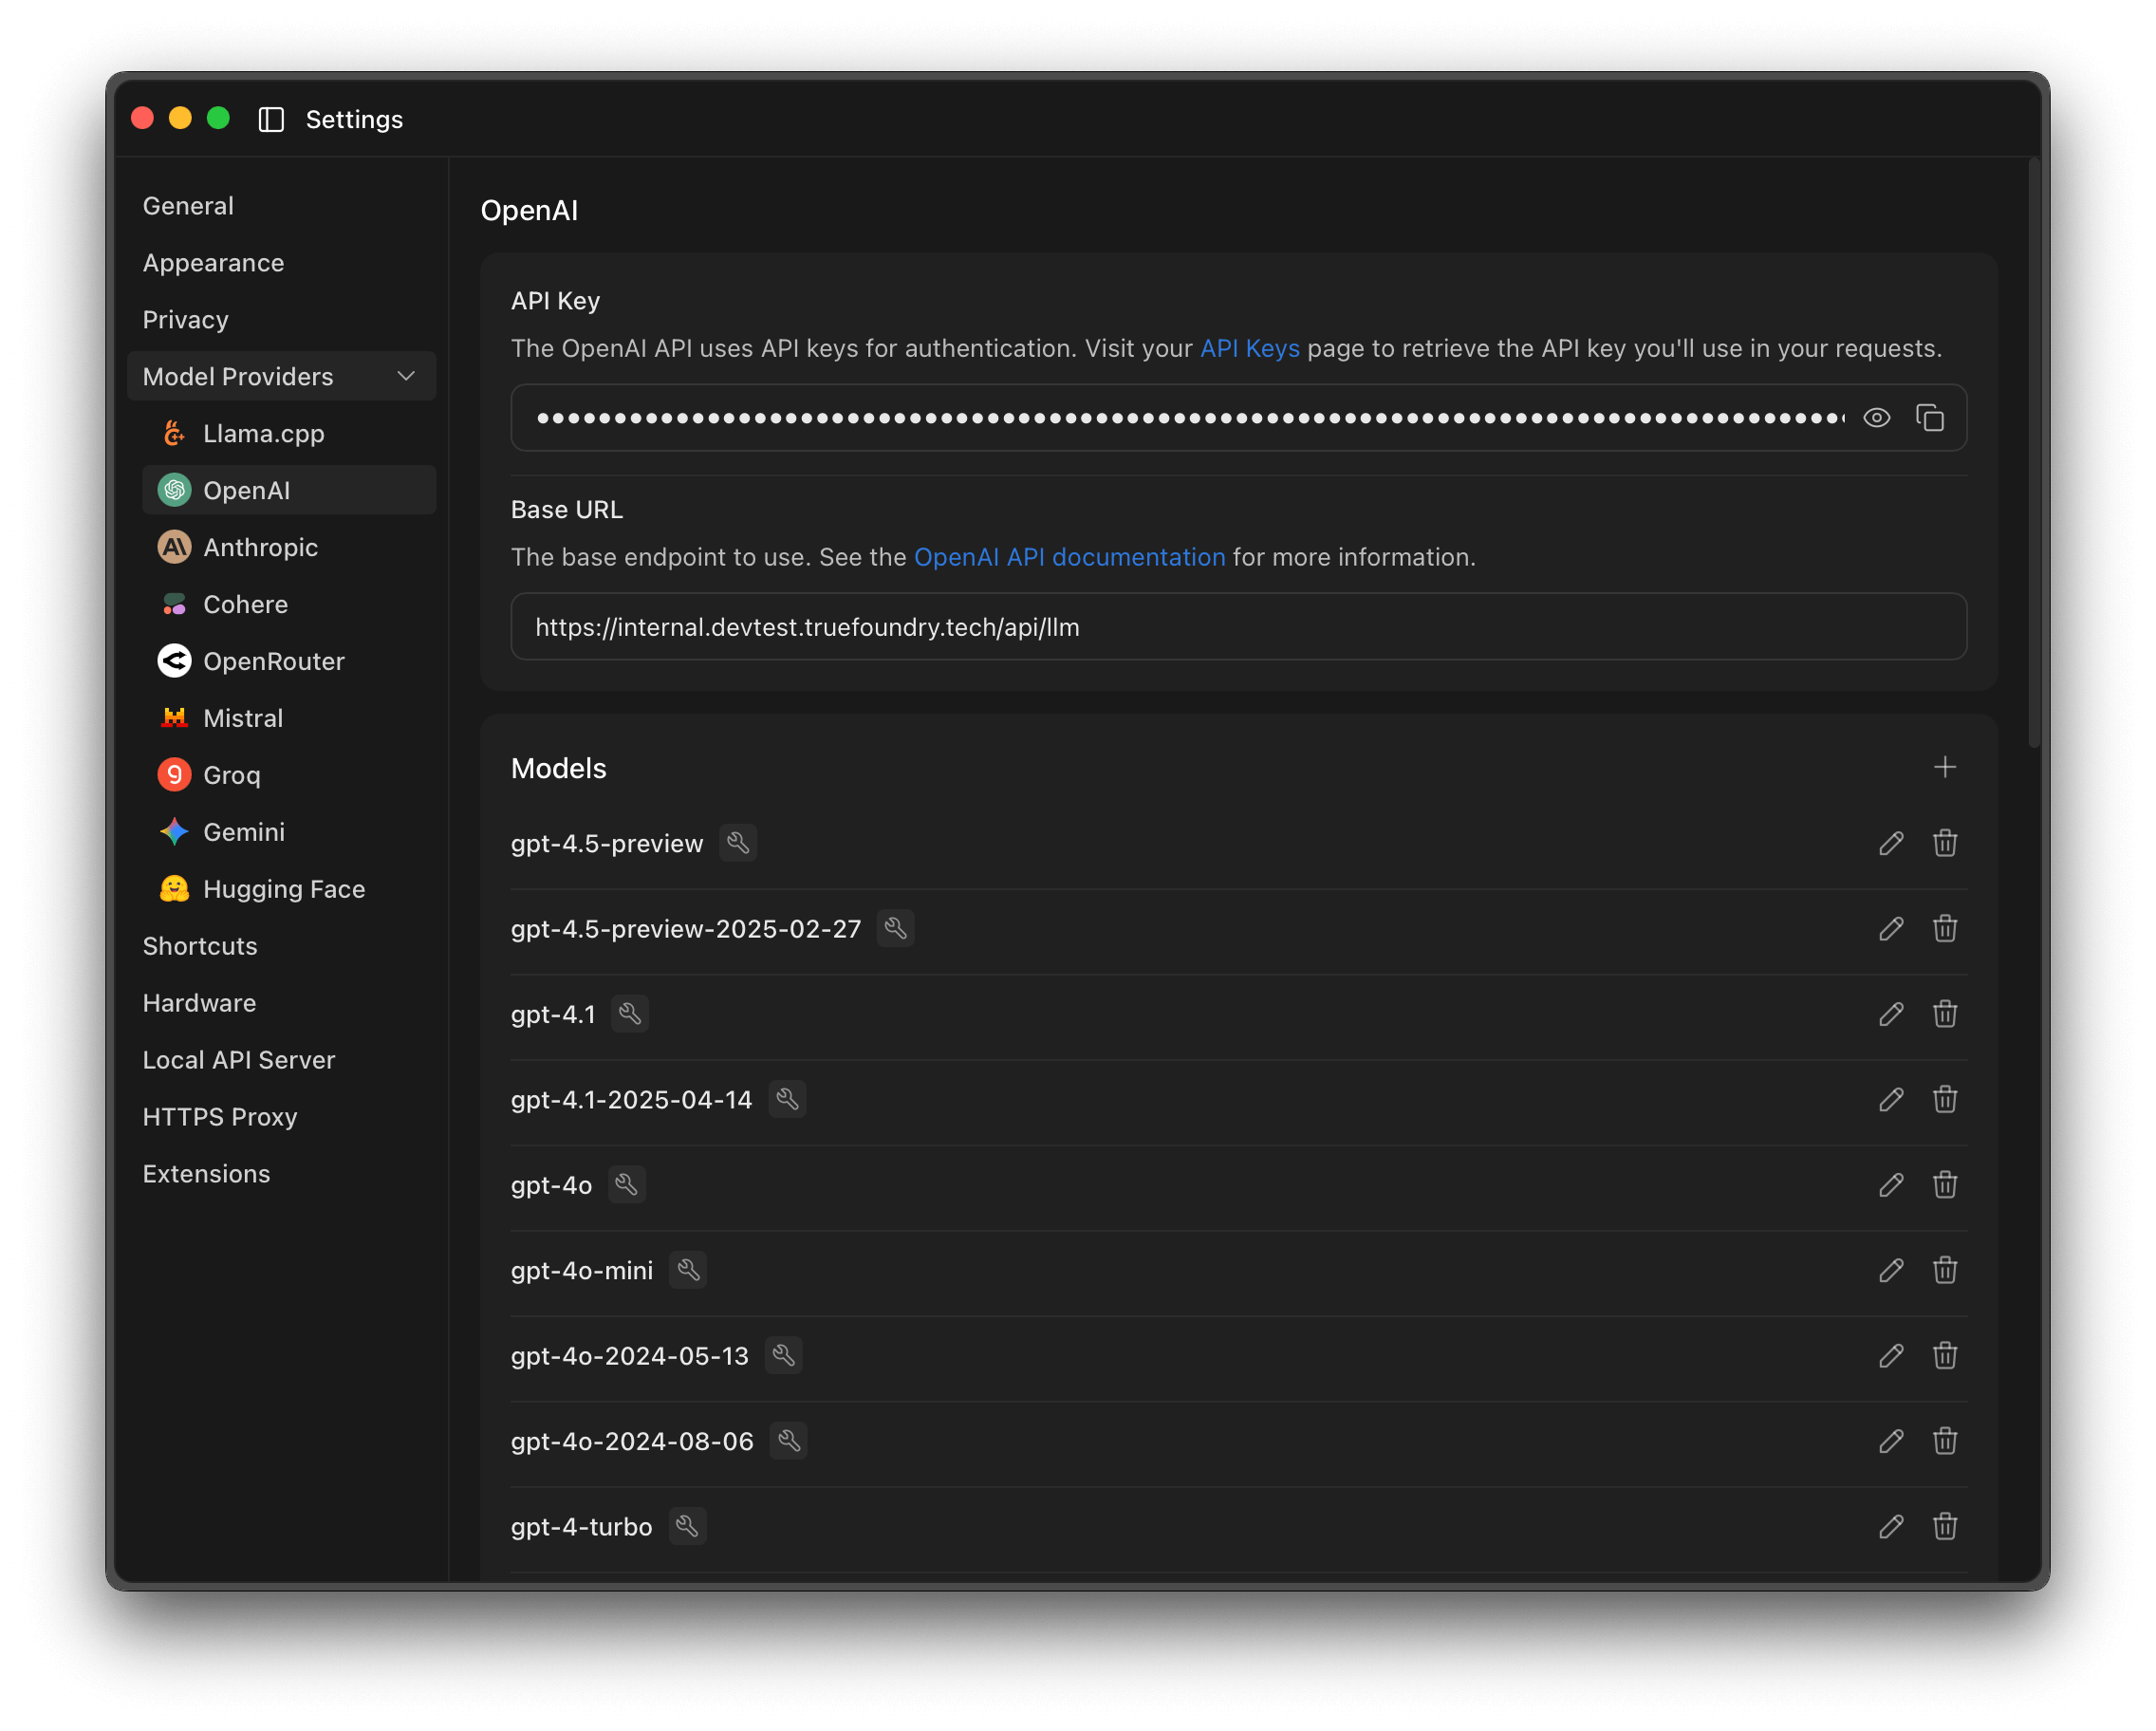Copy the API key to clipboard
This screenshot has height=1731, width=2156.
click(x=1929, y=417)
